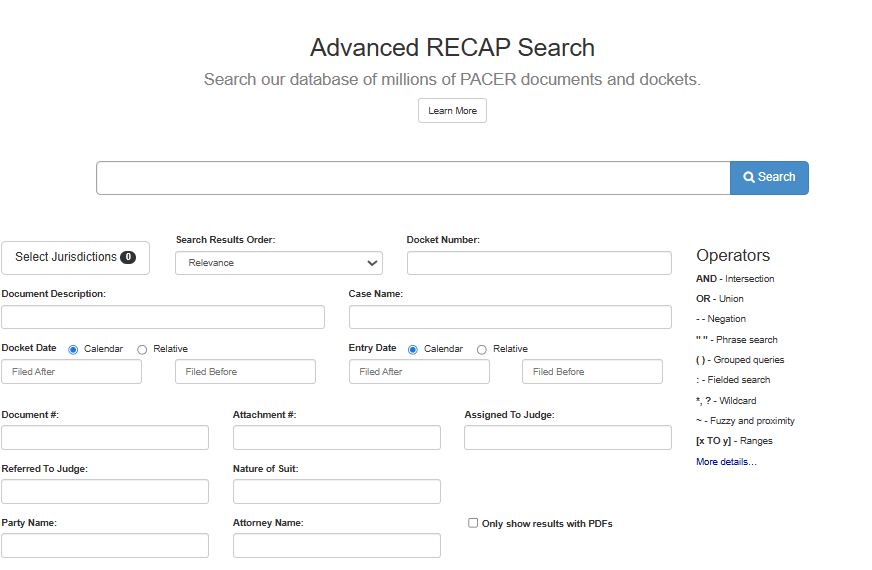The height and width of the screenshot is (570, 872).
Task: Click Docket Date Filed After field
Action: (x=72, y=372)
